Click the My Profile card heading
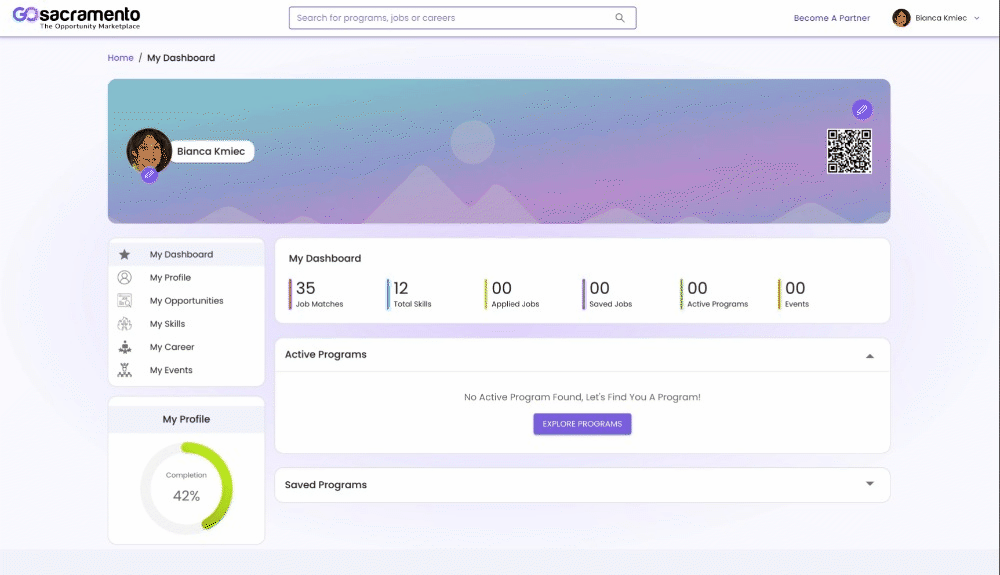The image size is (1000, 575). point(186,419)
